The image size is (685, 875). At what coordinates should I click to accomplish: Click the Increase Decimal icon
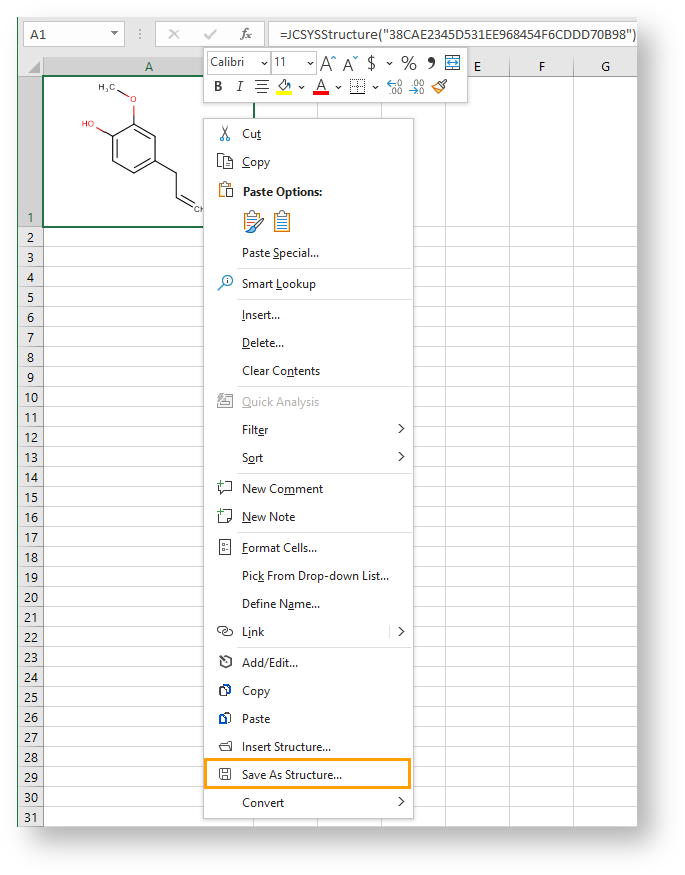pos(394,87)
